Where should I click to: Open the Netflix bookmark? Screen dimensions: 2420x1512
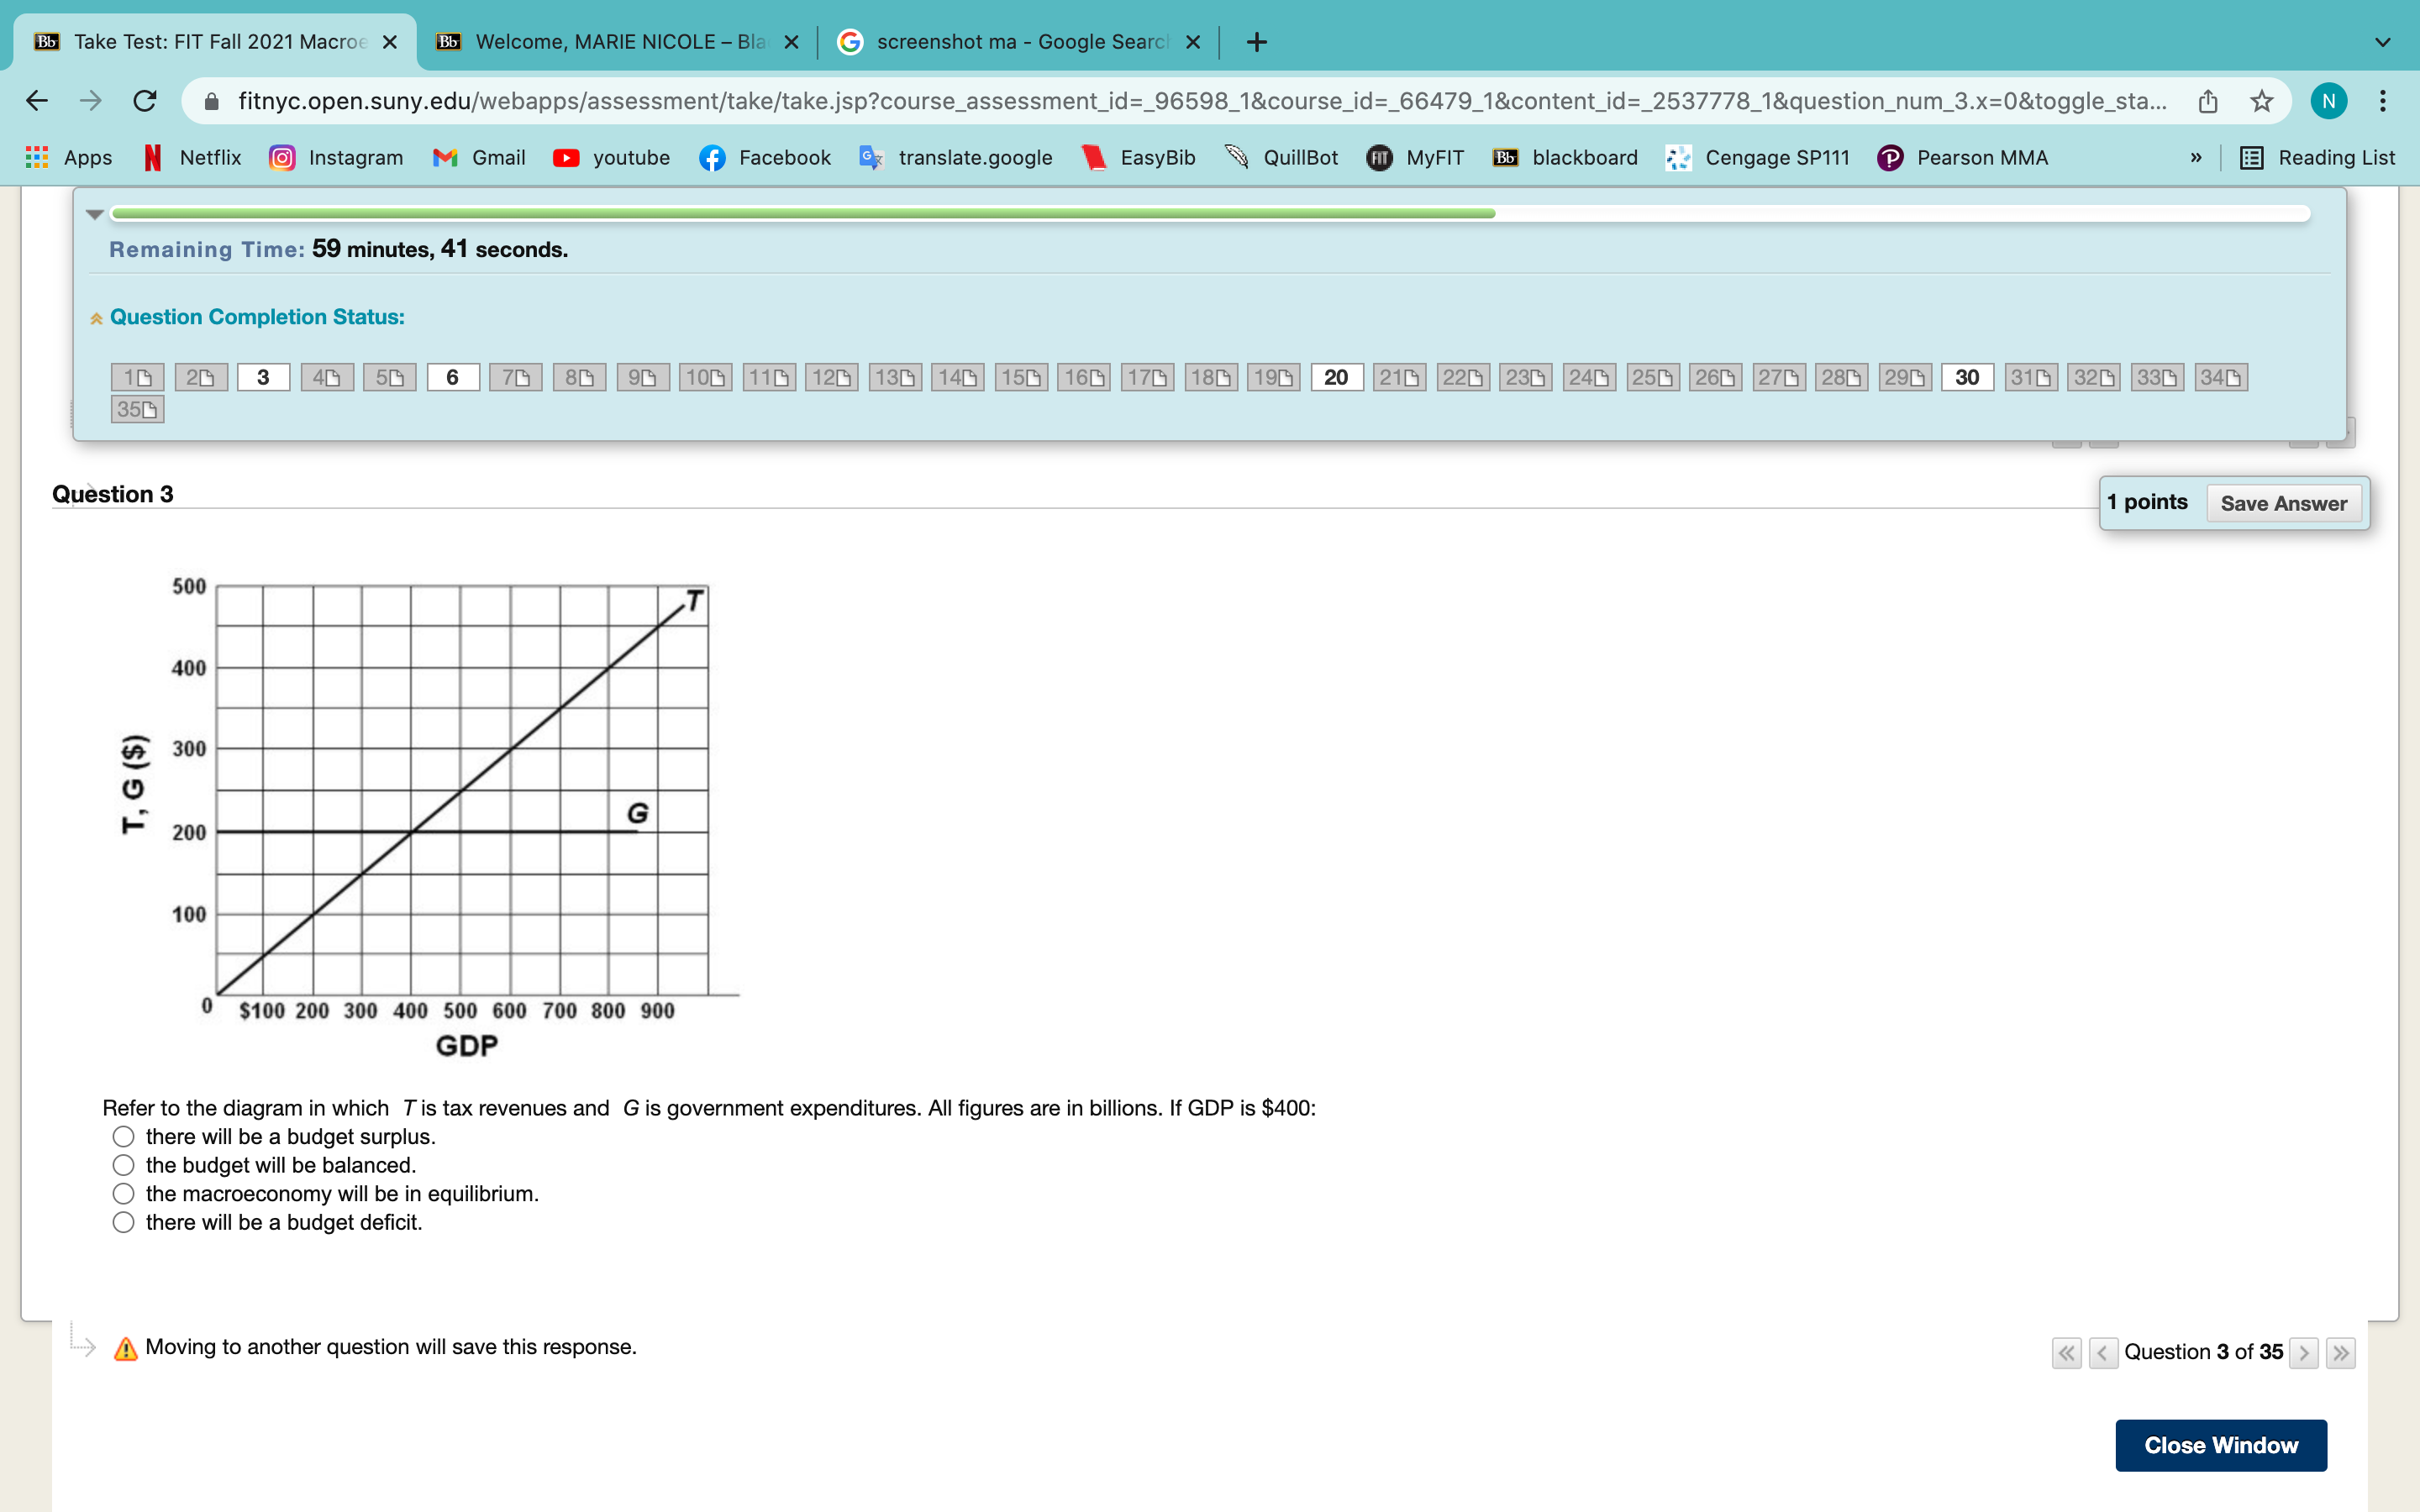click(x=193, y=157)
